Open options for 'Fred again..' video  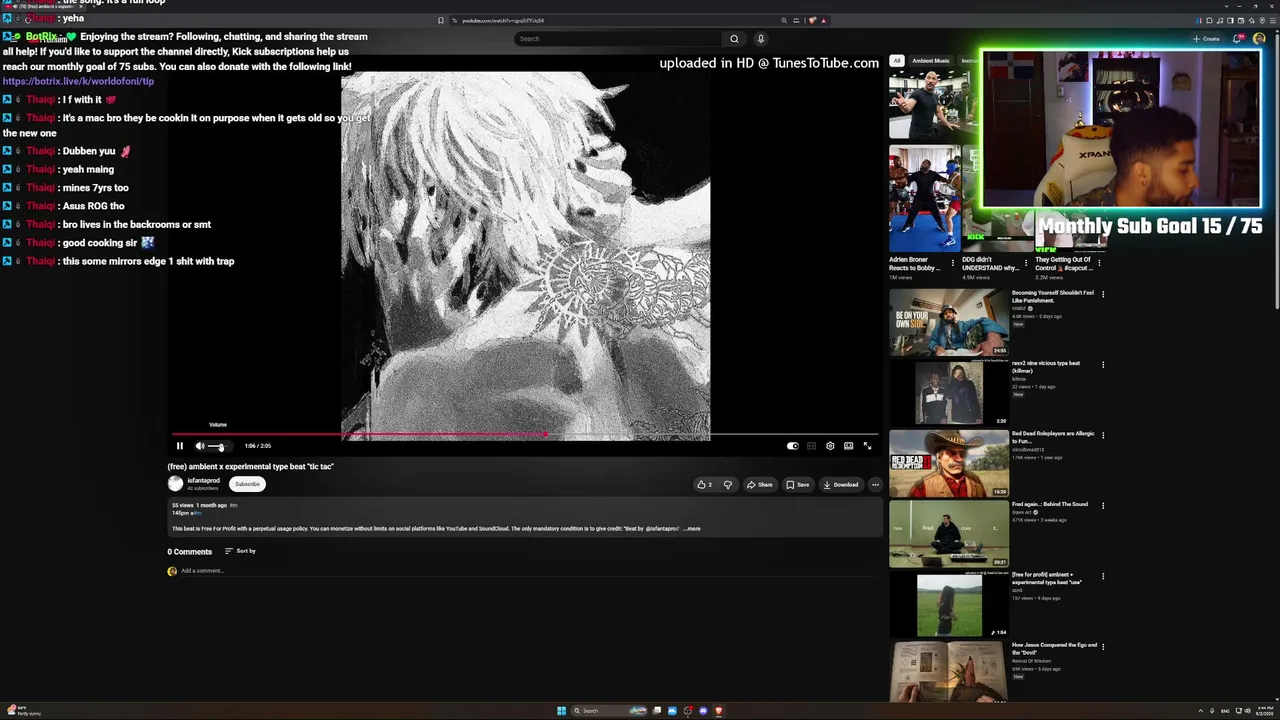click(1103, 506)
